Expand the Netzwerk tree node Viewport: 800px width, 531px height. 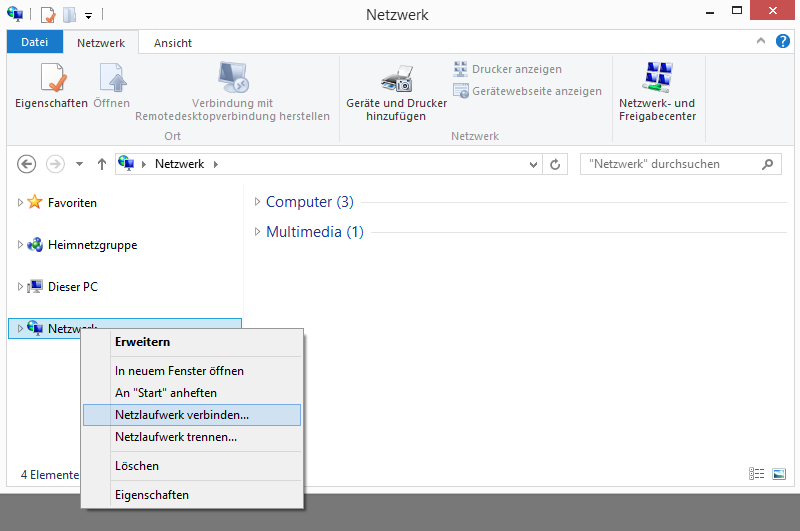(x=20, y=328)
